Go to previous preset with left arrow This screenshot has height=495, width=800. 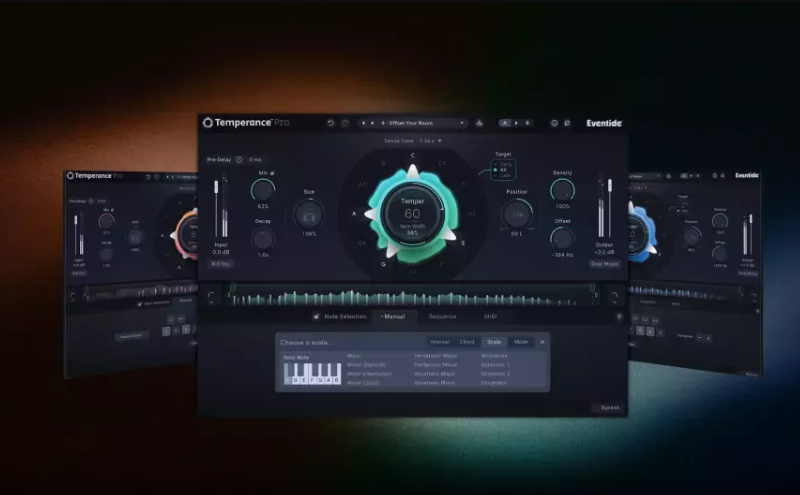(363, 123)
